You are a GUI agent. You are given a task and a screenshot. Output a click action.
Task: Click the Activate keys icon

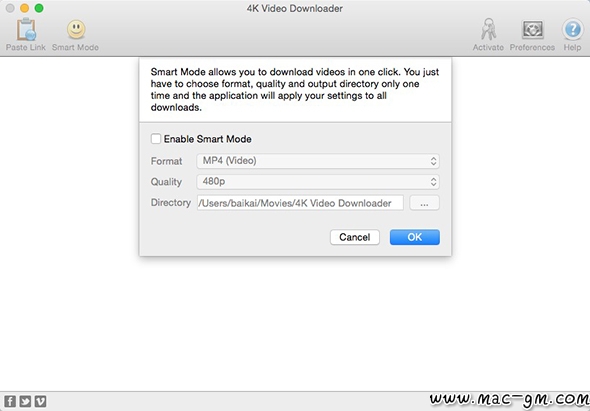pos(488,29)
